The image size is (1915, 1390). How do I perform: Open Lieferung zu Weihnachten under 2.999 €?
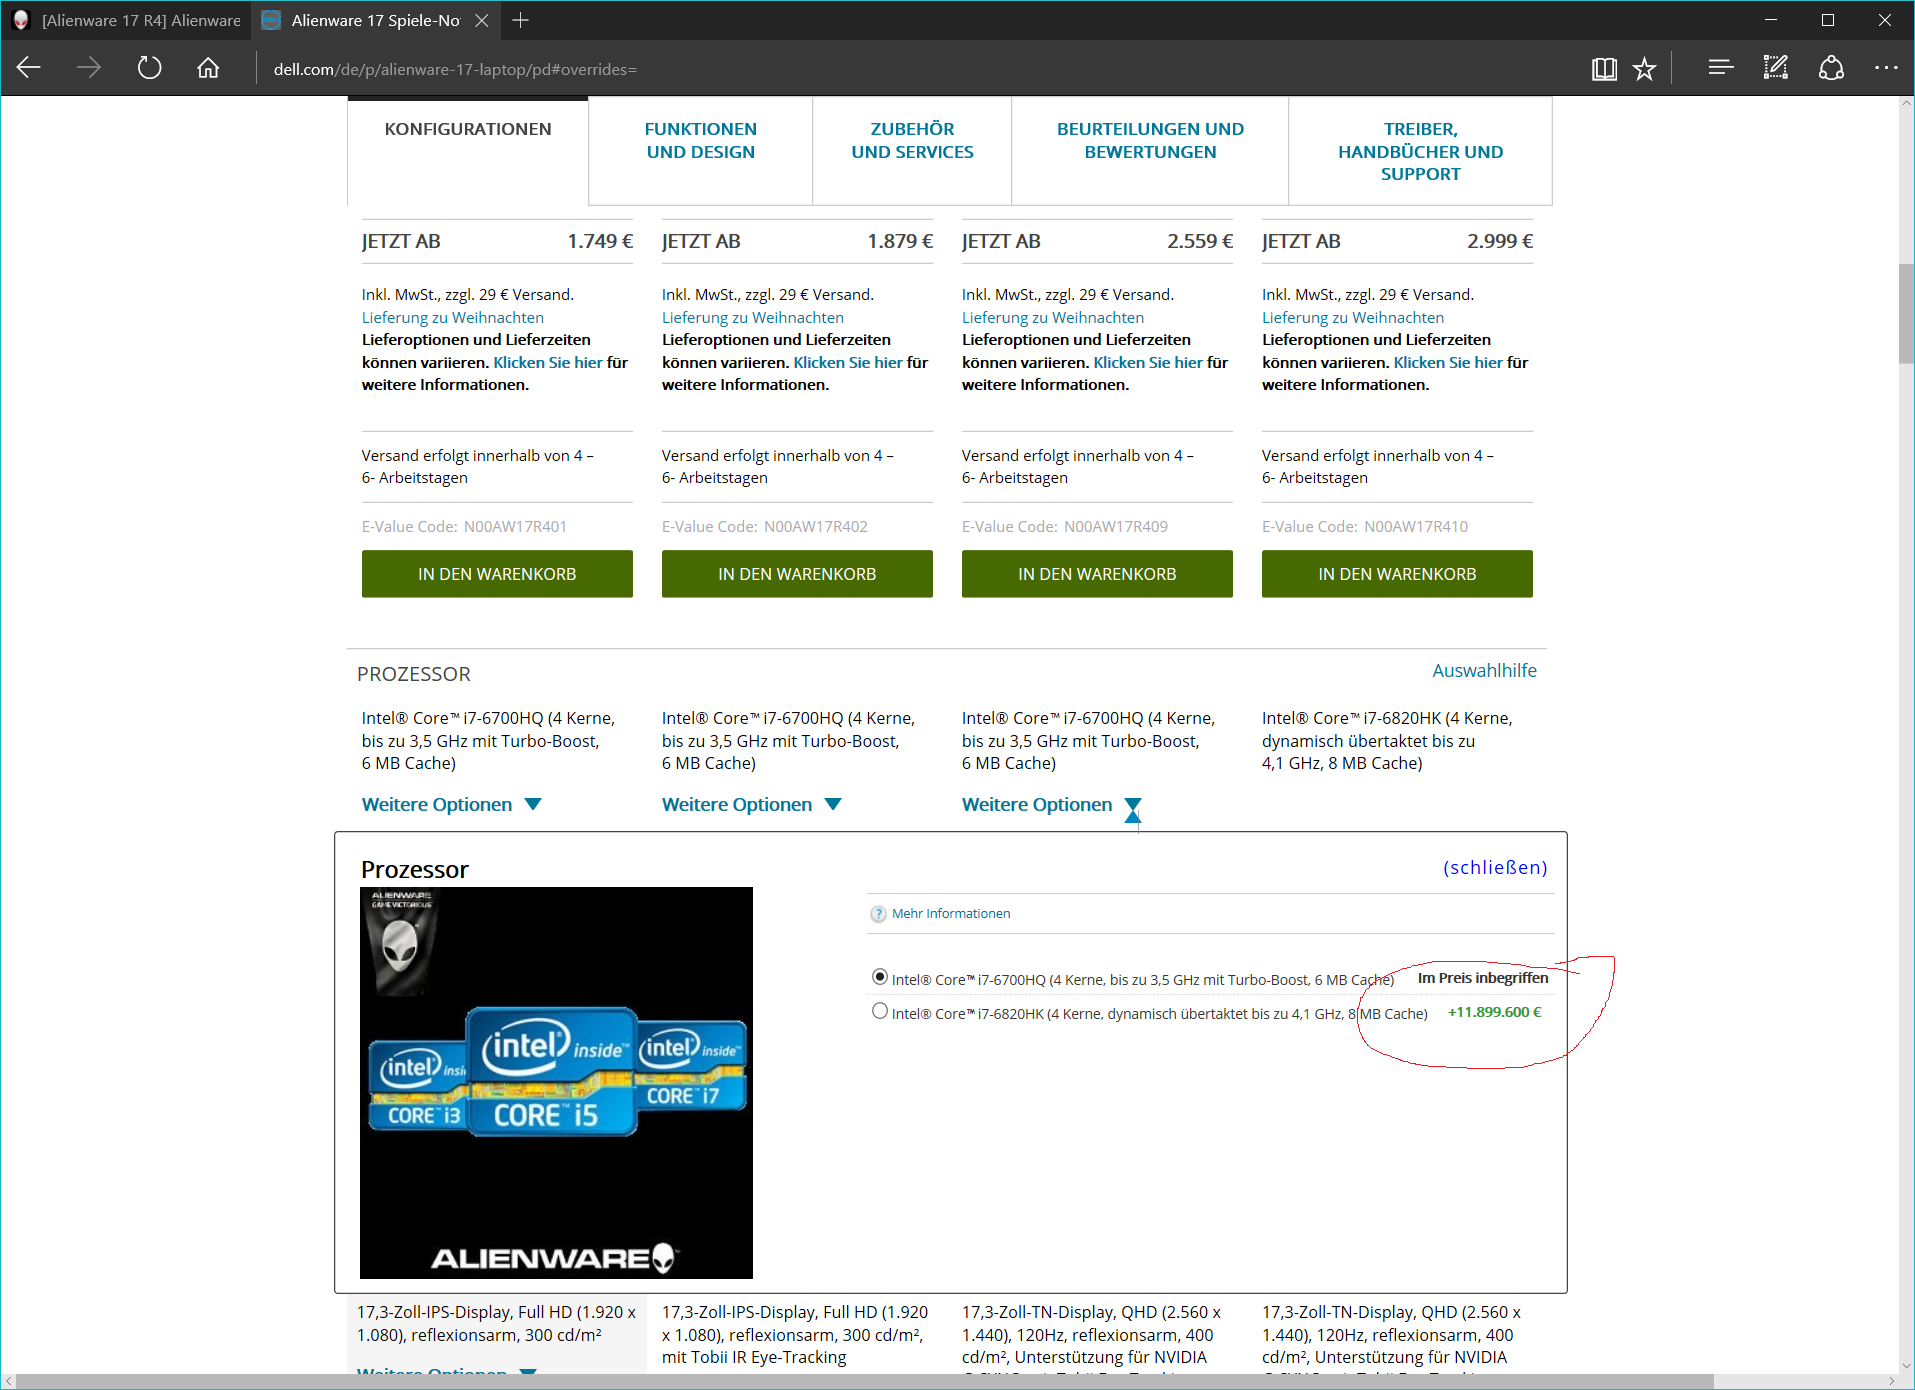point(1353,317)
